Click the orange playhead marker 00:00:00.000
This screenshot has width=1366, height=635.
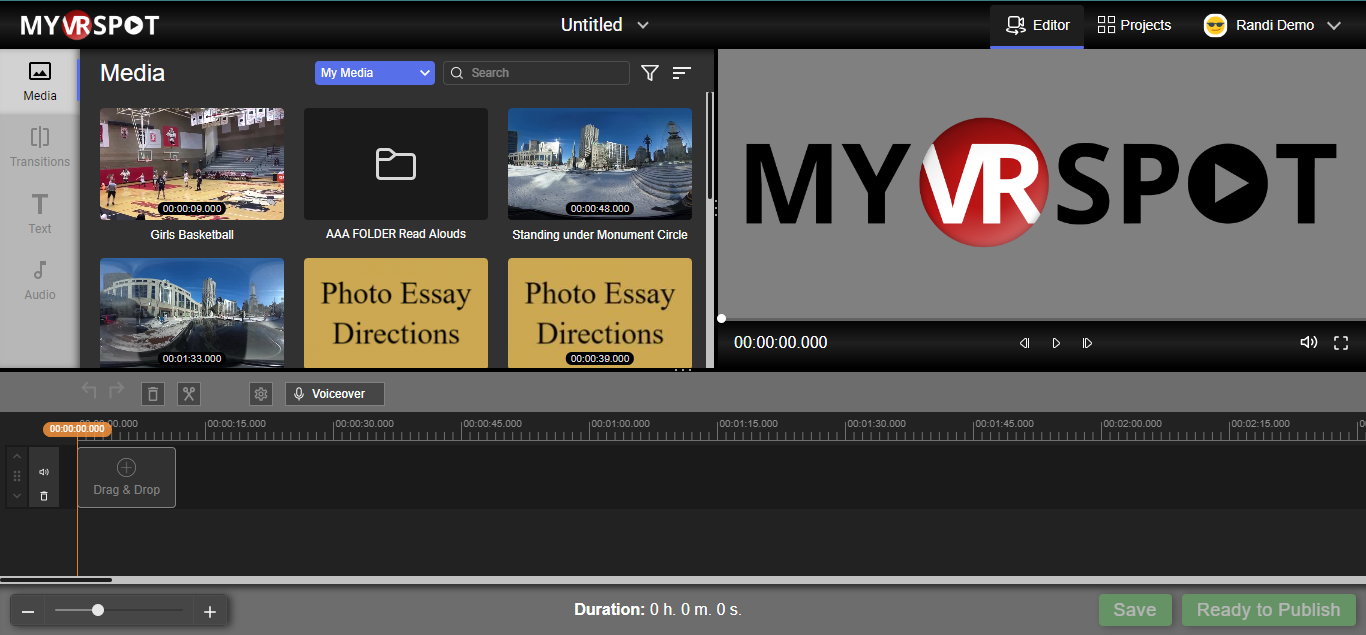point(77,429)
